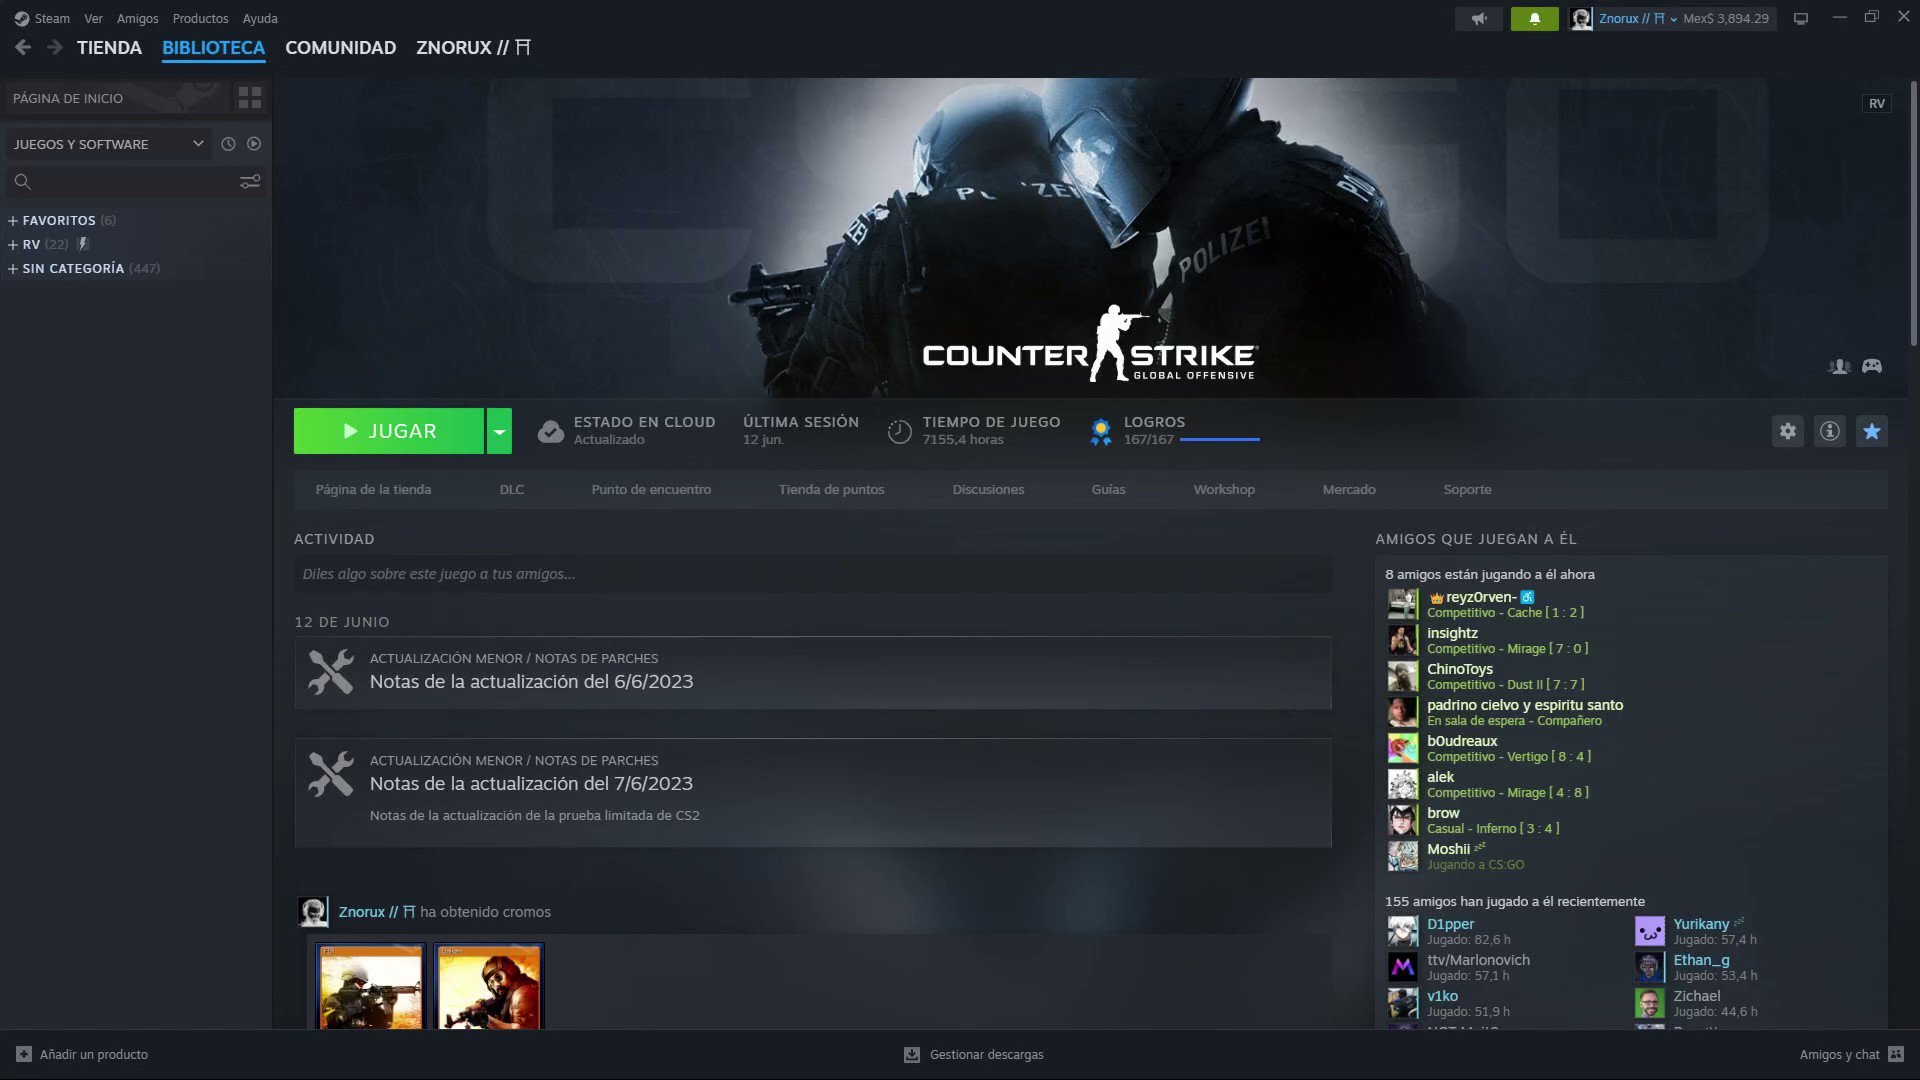Click the add product plus icon
Viewport: 1920px width, 1080px height.
pos(24,1054)
